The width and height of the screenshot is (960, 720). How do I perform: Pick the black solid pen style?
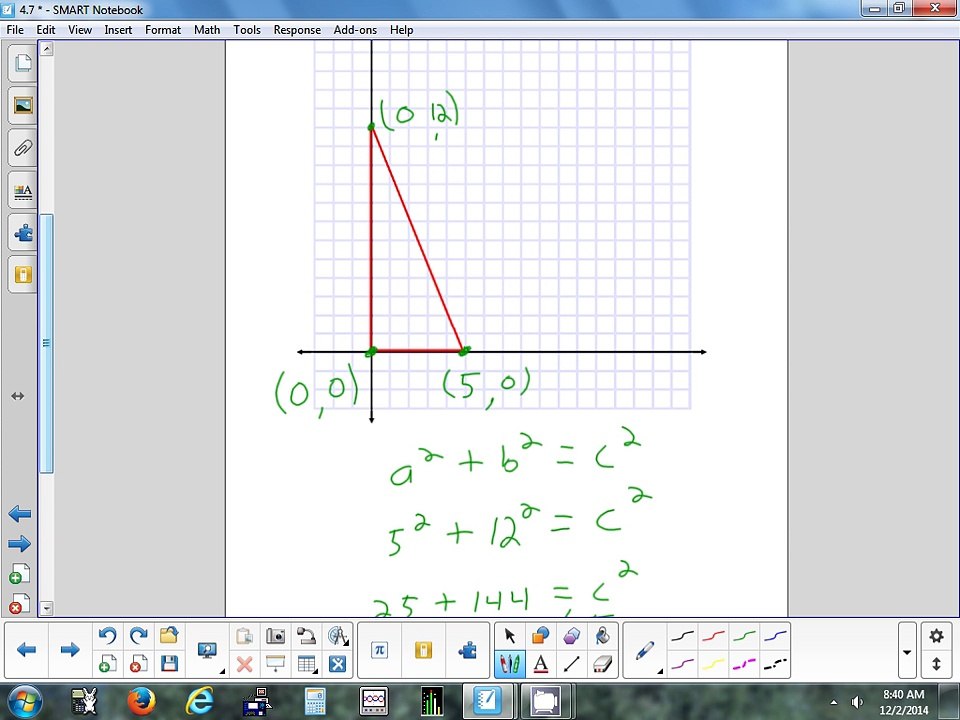click(682, 636)
